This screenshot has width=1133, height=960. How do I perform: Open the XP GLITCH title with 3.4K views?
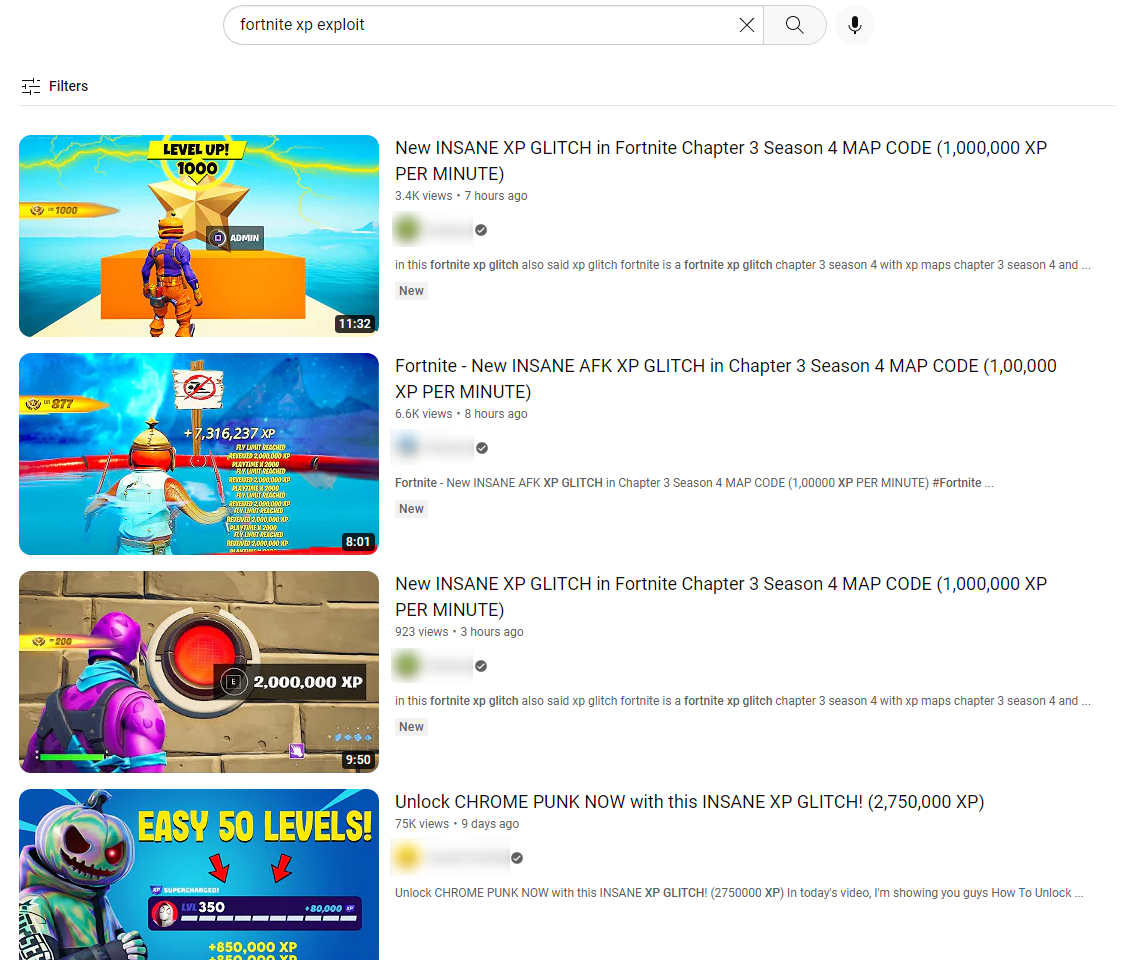pyautogui.click(x=720, y=160)
